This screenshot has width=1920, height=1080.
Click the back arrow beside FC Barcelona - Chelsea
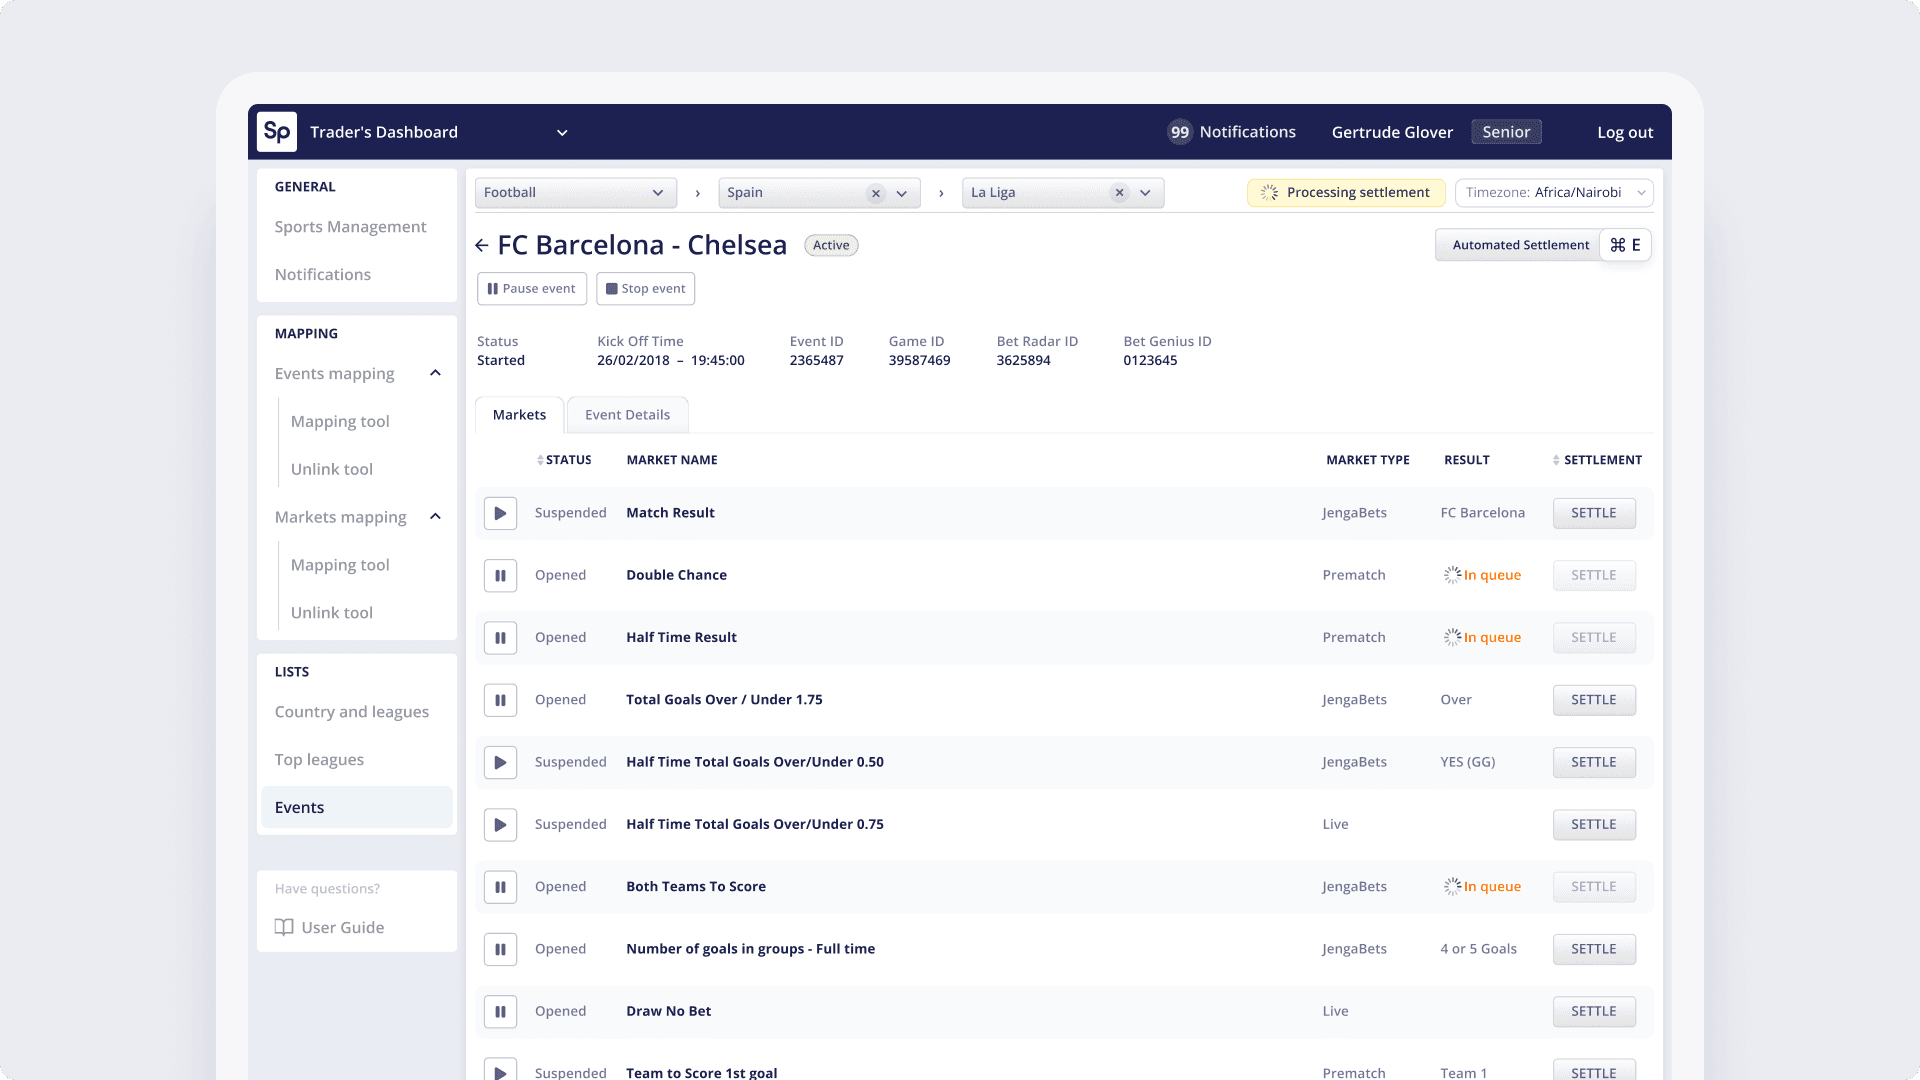[482, 245]
